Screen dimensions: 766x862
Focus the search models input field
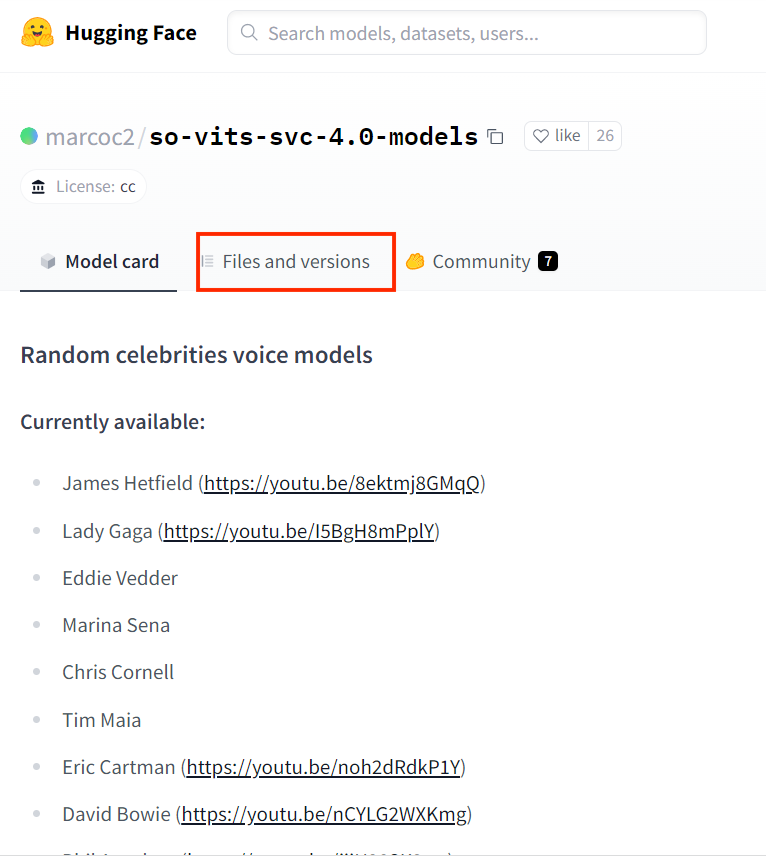click(x=480, y=33)
